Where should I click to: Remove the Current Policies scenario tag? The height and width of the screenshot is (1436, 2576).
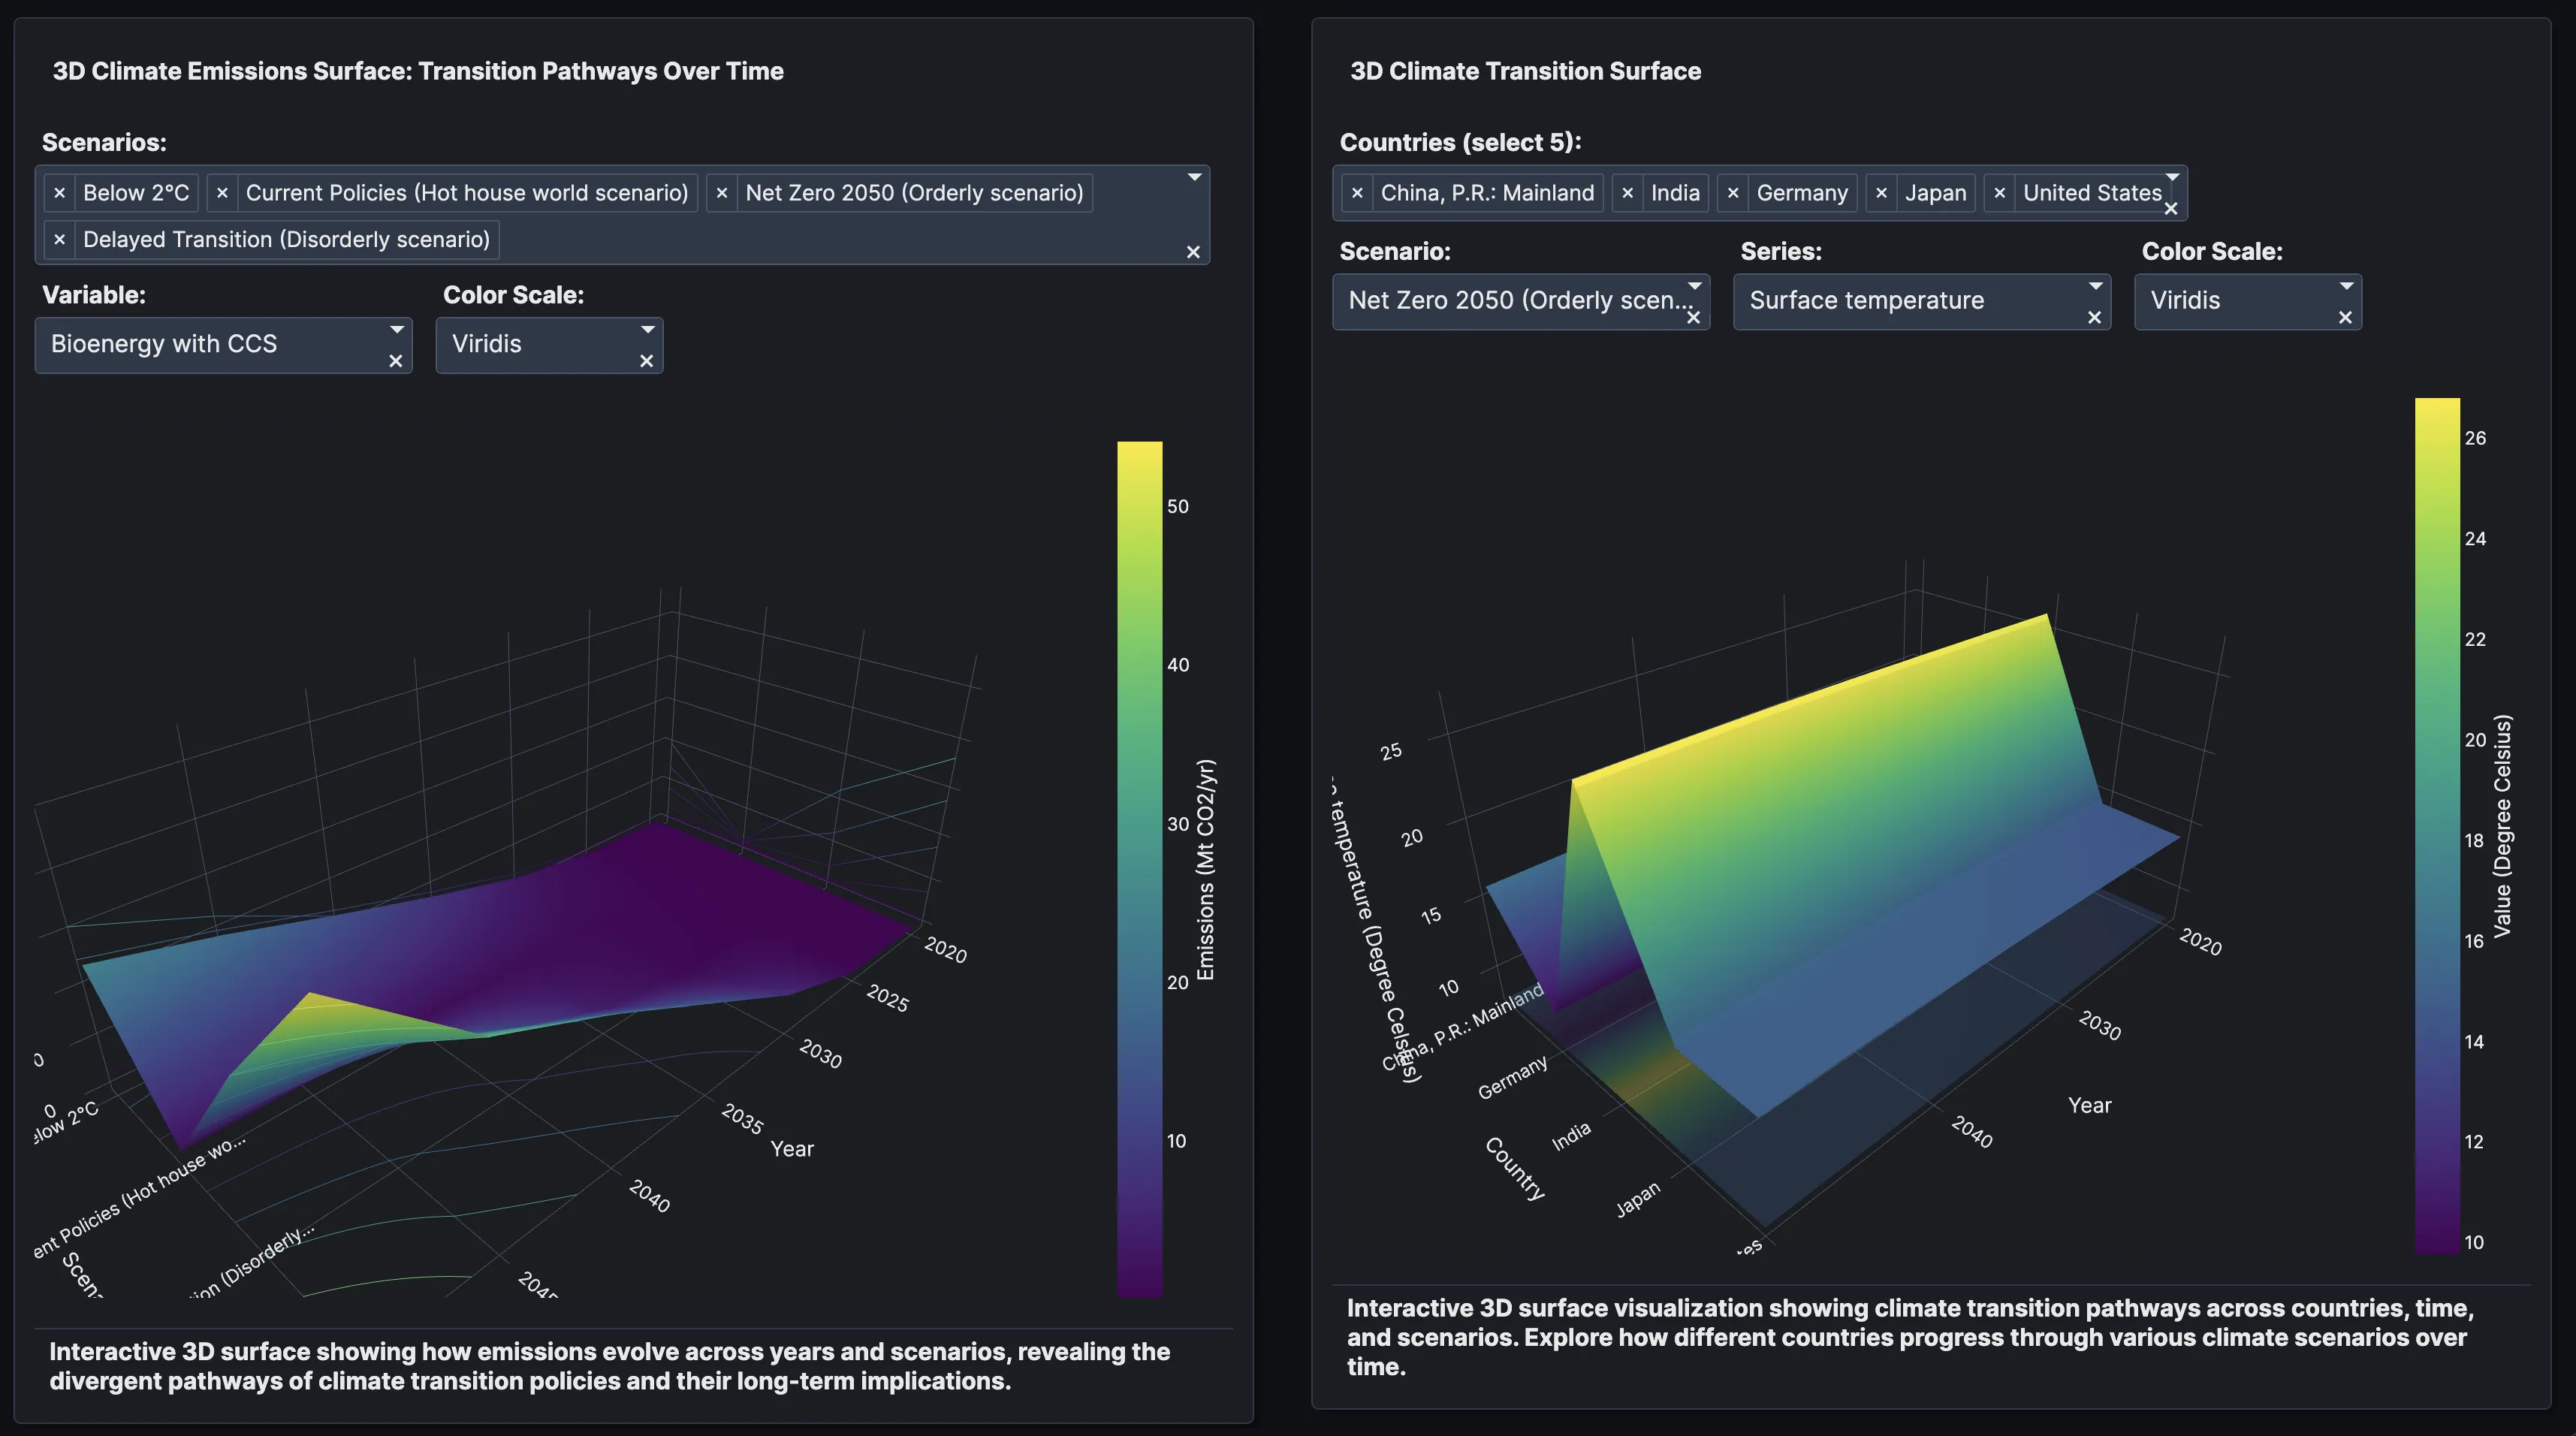[223, 193]
